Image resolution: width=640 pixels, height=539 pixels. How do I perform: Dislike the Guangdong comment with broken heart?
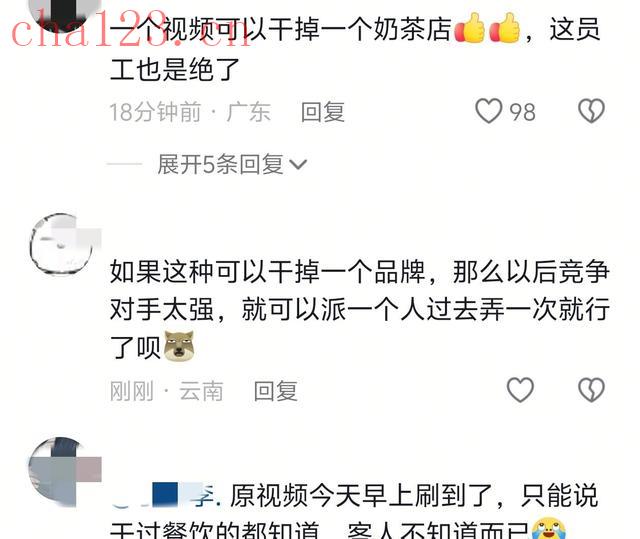pos(591,111)
